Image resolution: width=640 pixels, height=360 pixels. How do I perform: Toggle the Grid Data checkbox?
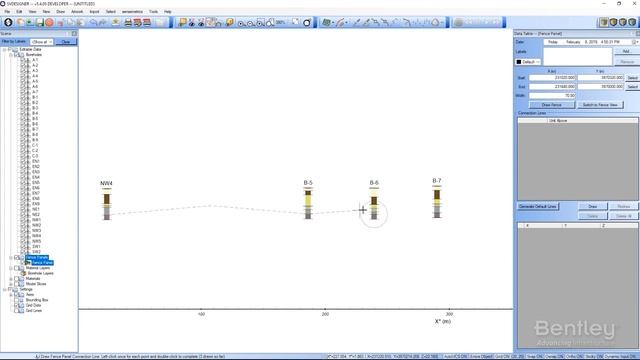click(x=17, y=305)
